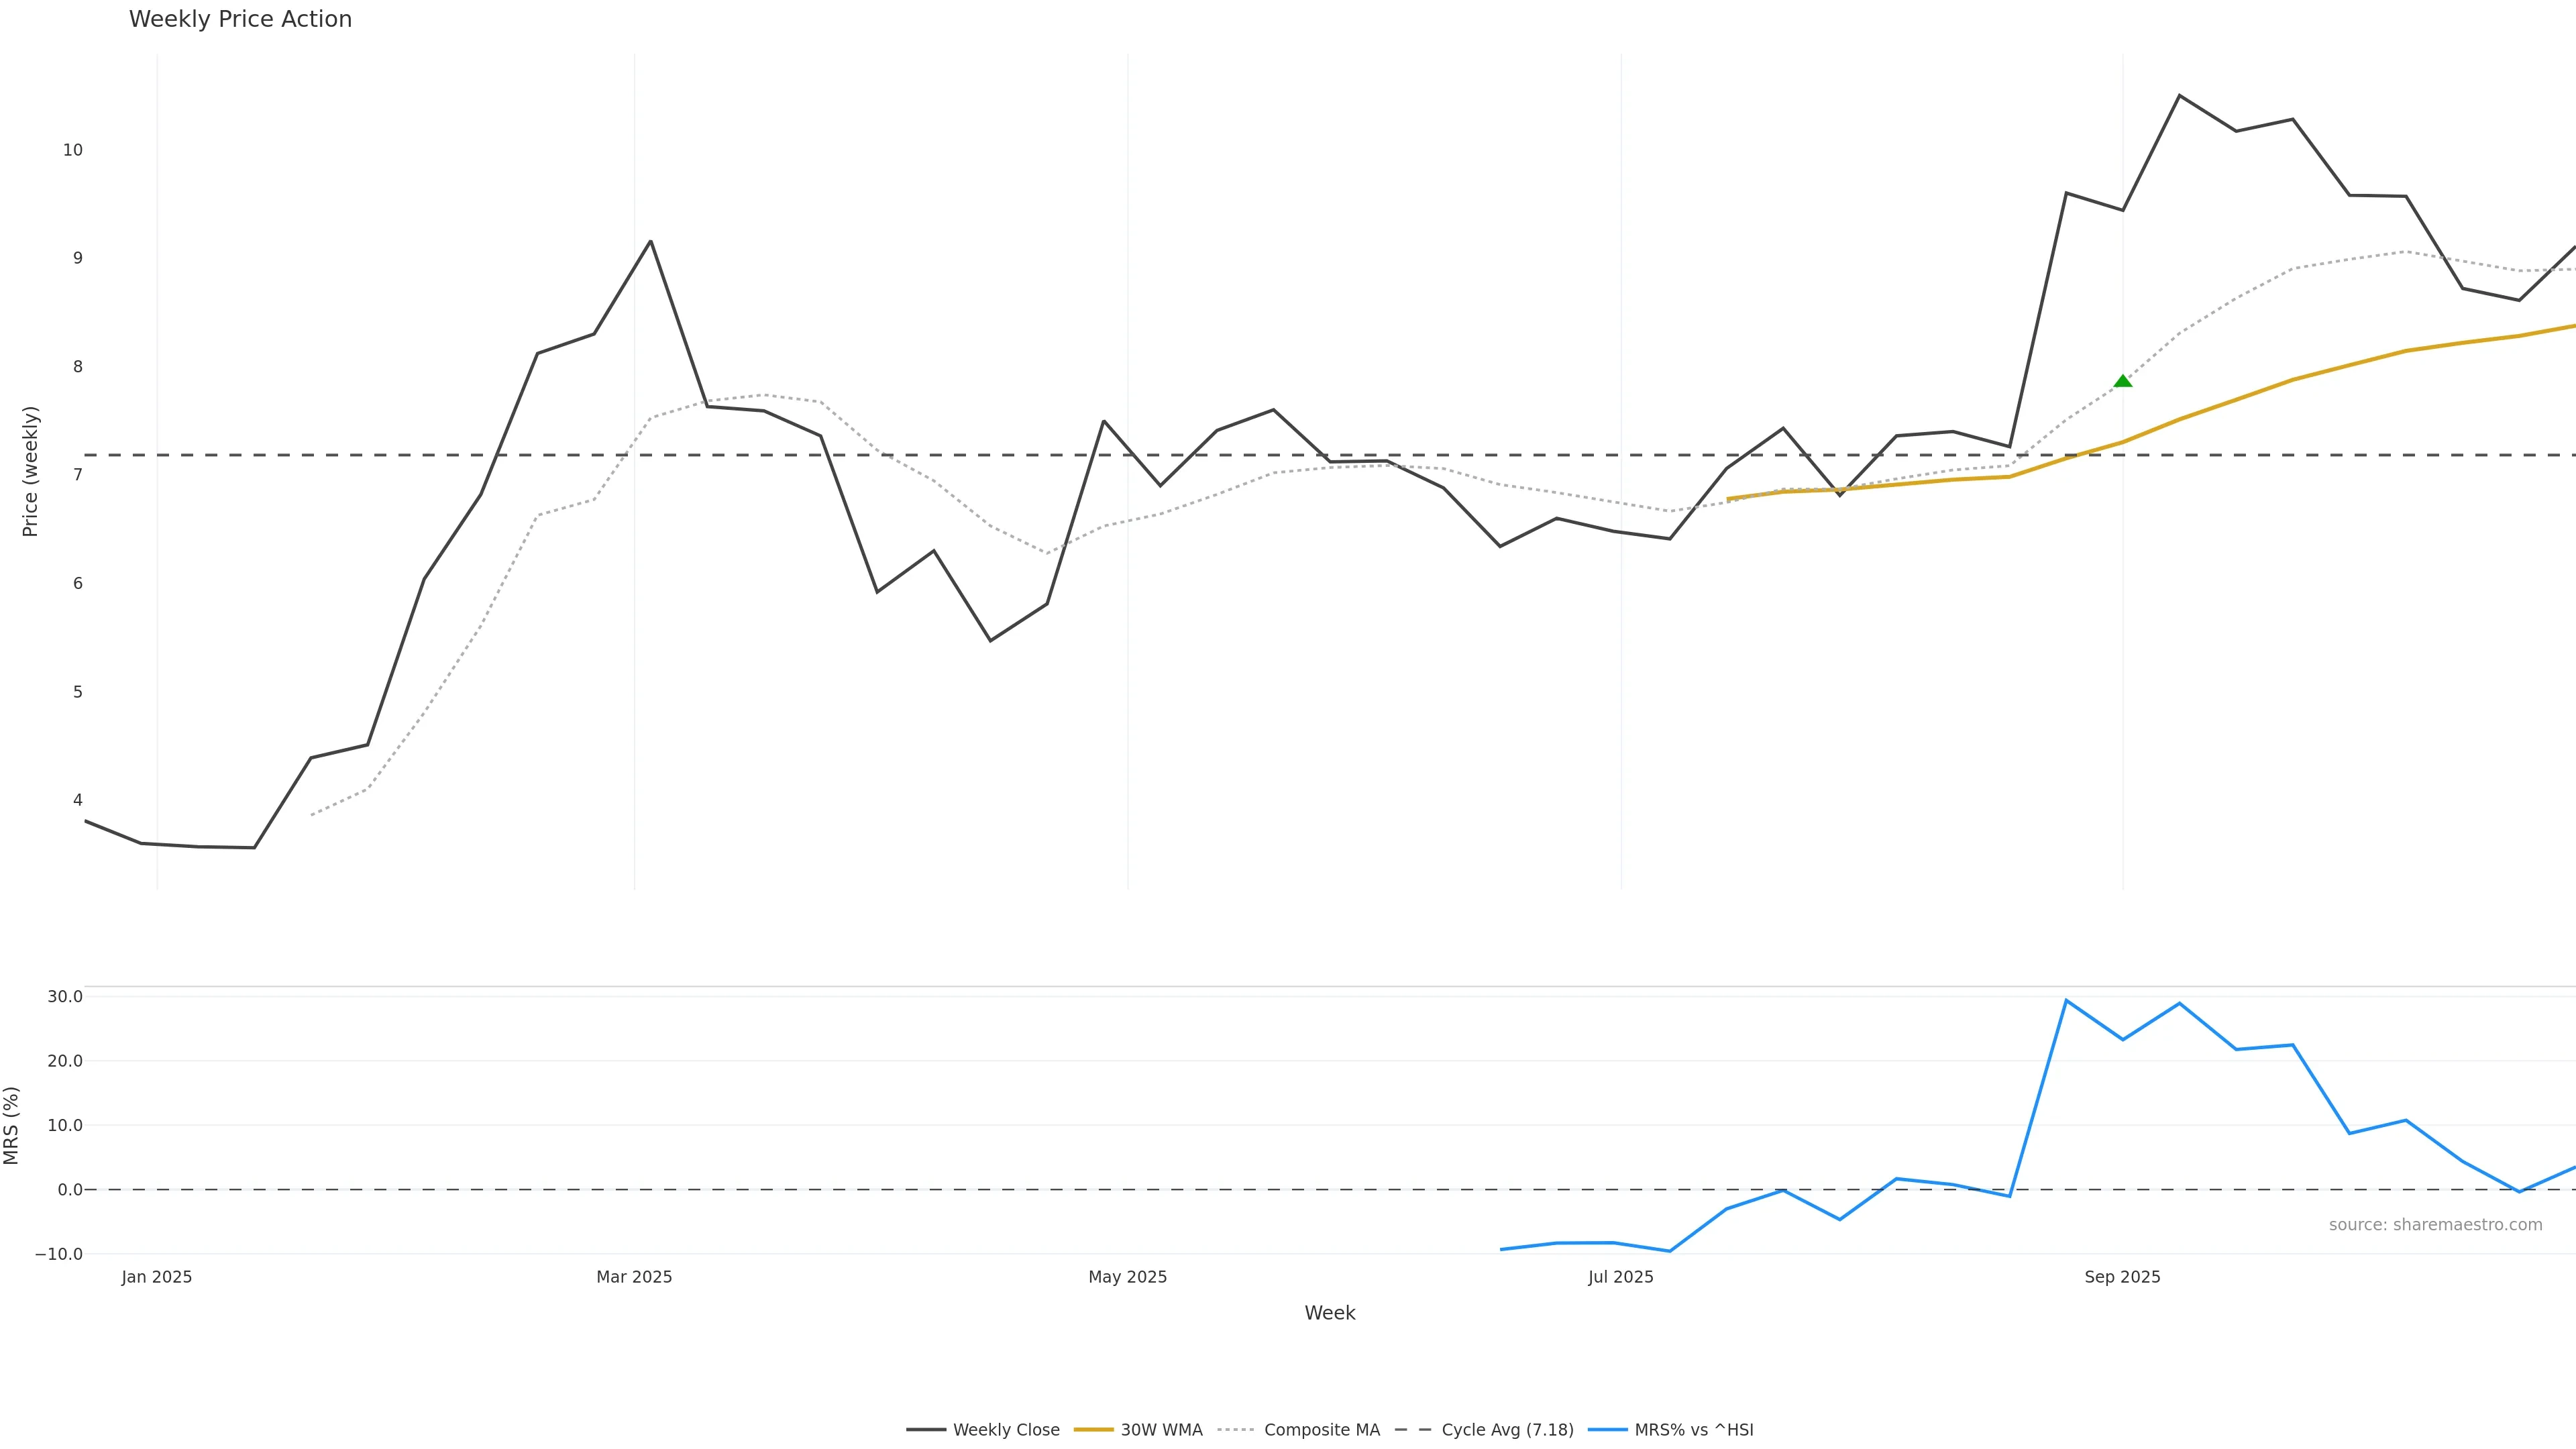The height and width of the screenshot is (1449, 2576).
Task: Click the 10 tick on the price axis
Action: point(72,150)
